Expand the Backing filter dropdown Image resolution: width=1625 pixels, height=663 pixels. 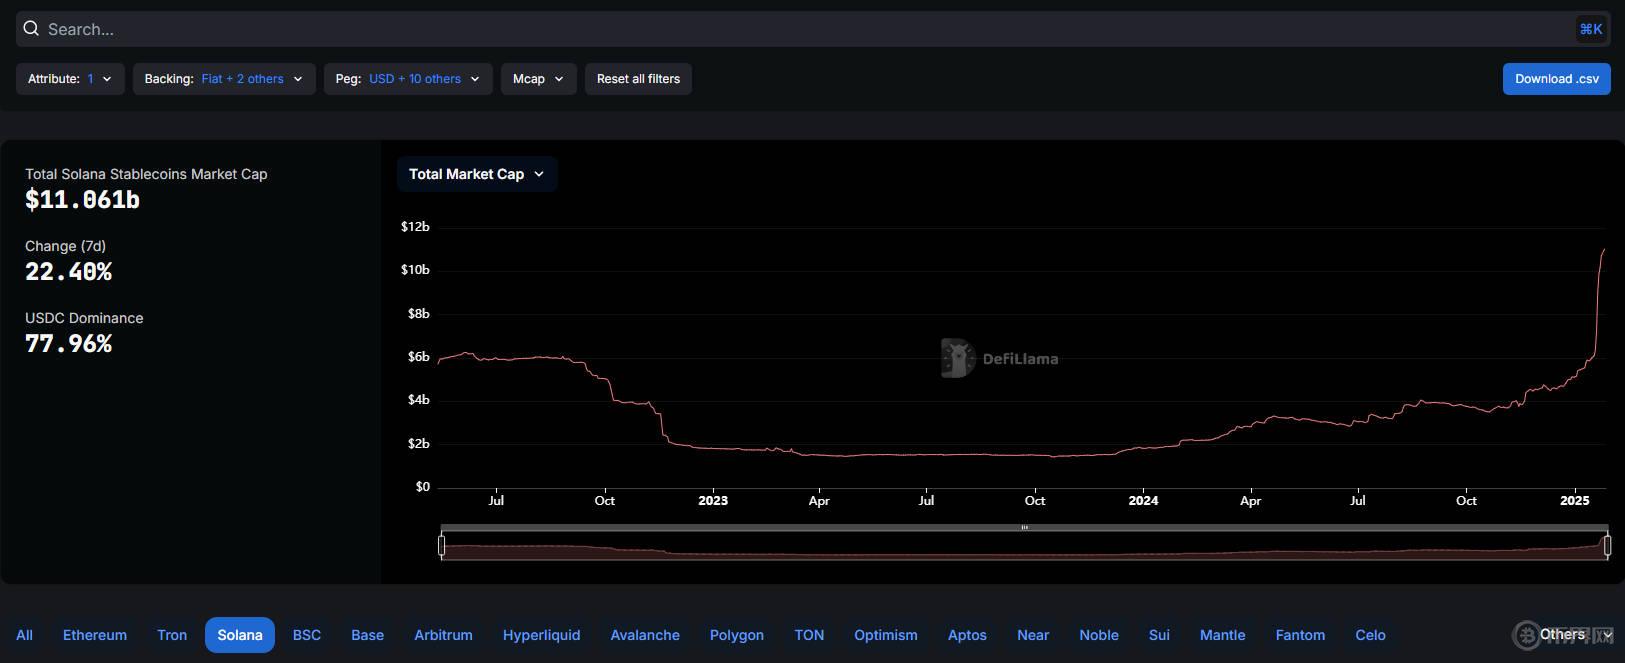click(x=224, y=79)
